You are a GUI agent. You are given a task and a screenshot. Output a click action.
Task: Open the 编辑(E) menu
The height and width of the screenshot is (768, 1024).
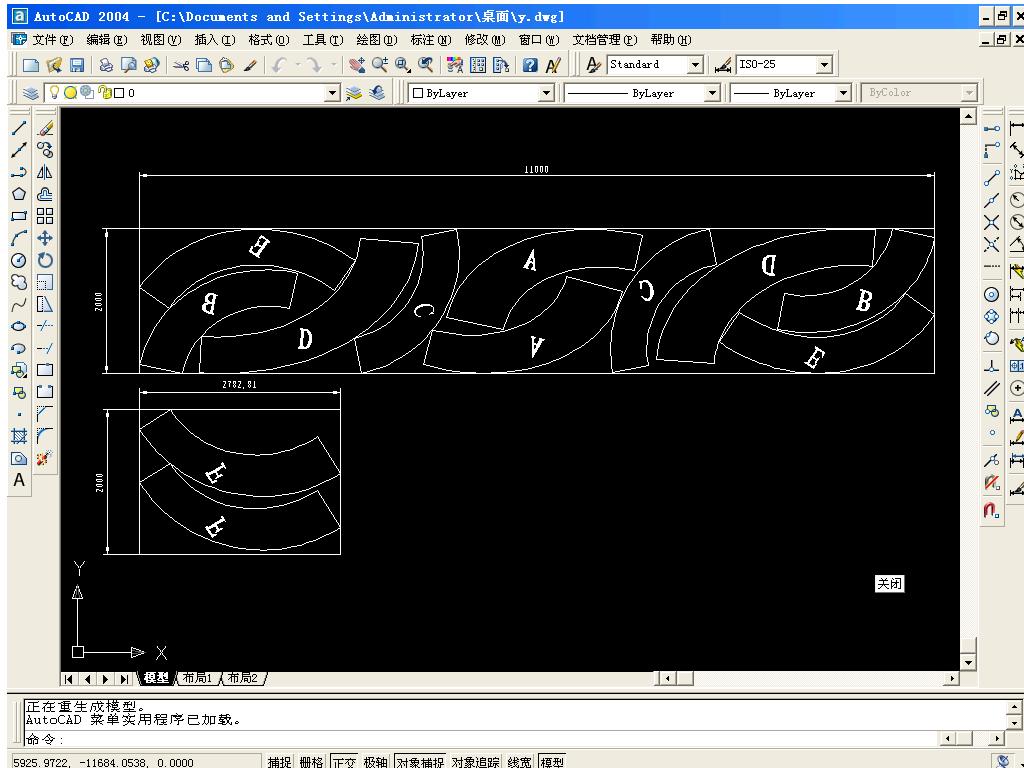coord(106,40)
